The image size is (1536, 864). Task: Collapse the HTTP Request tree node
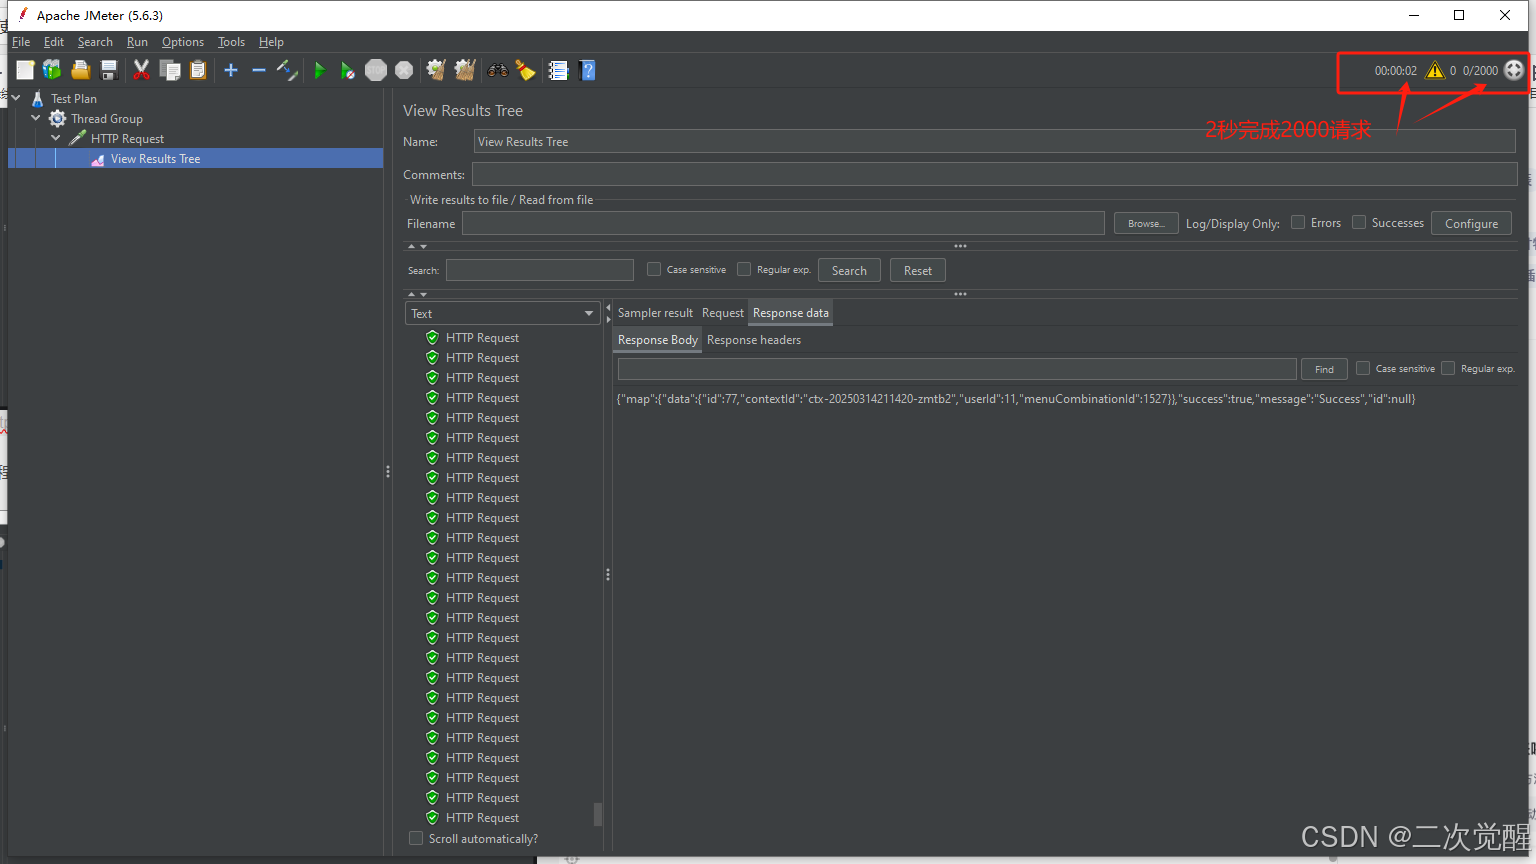[x=56, y=138]
